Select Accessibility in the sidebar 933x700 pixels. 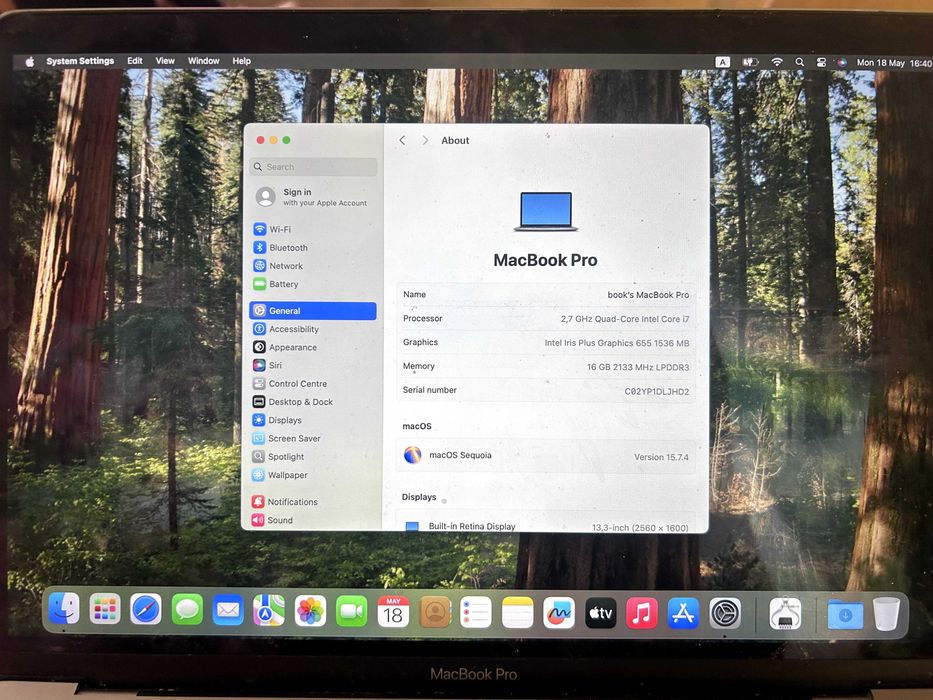(x=313, y=329)
